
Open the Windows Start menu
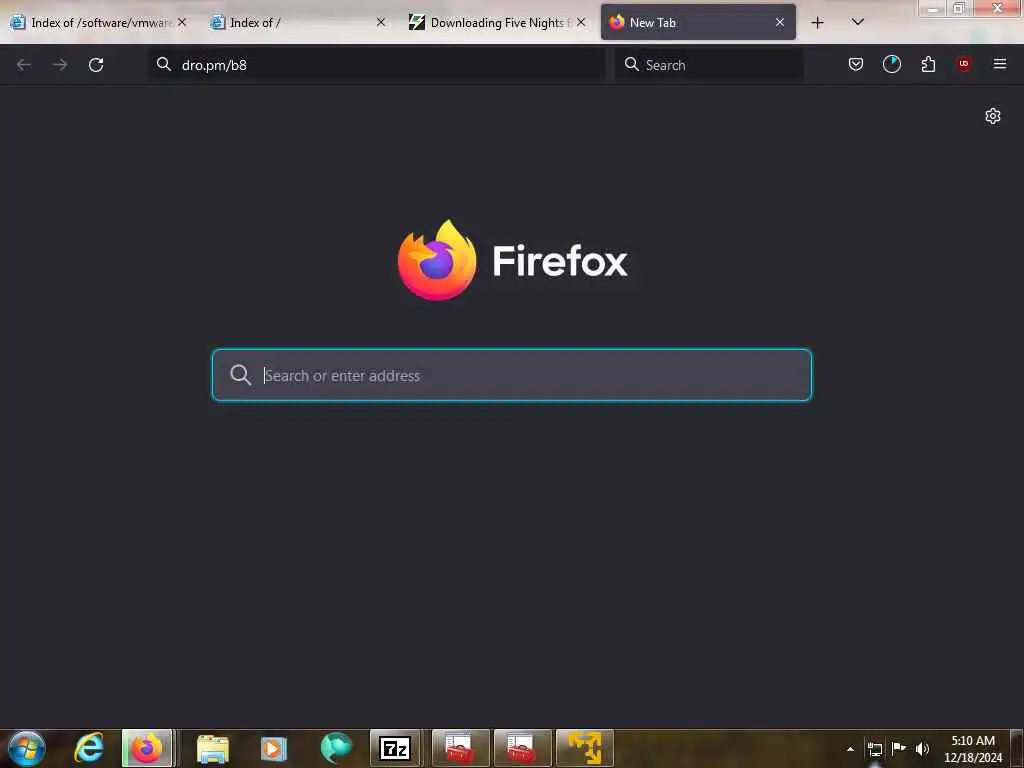27,748
